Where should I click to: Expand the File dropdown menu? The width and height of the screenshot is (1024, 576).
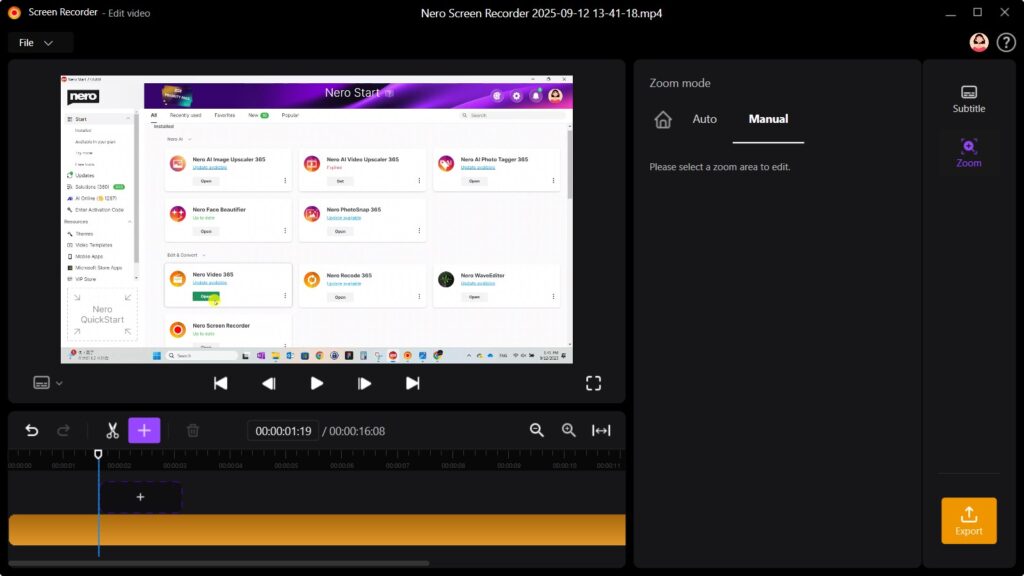40,43
